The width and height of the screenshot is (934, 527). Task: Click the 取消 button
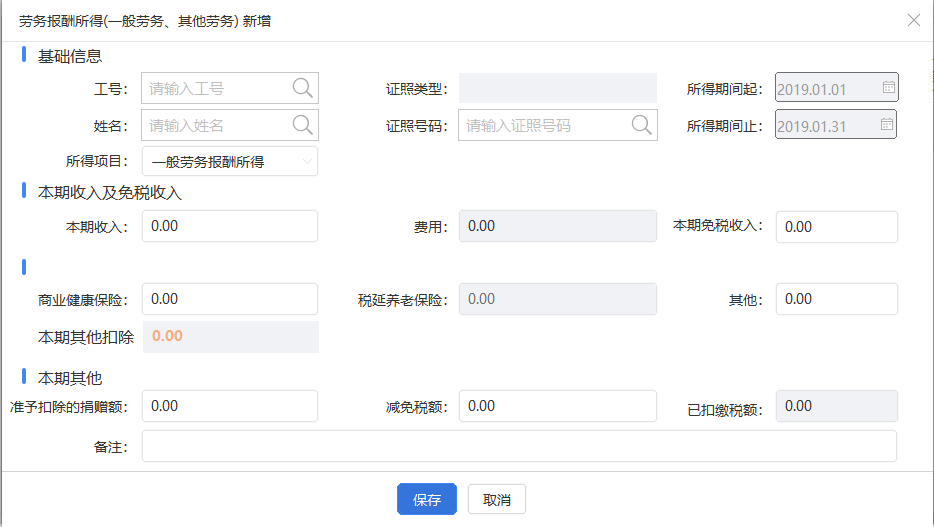point(497,499)
